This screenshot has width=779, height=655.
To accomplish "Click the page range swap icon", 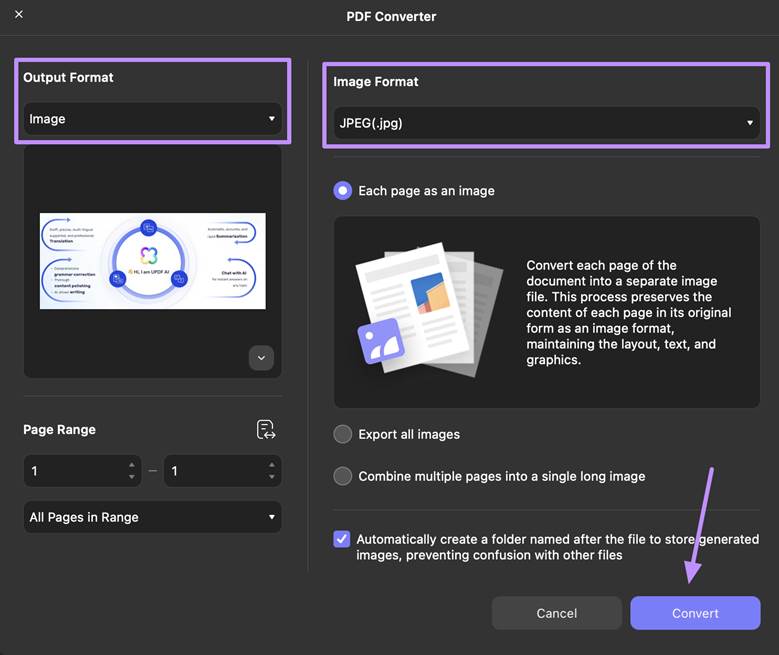I will point(266,429).
